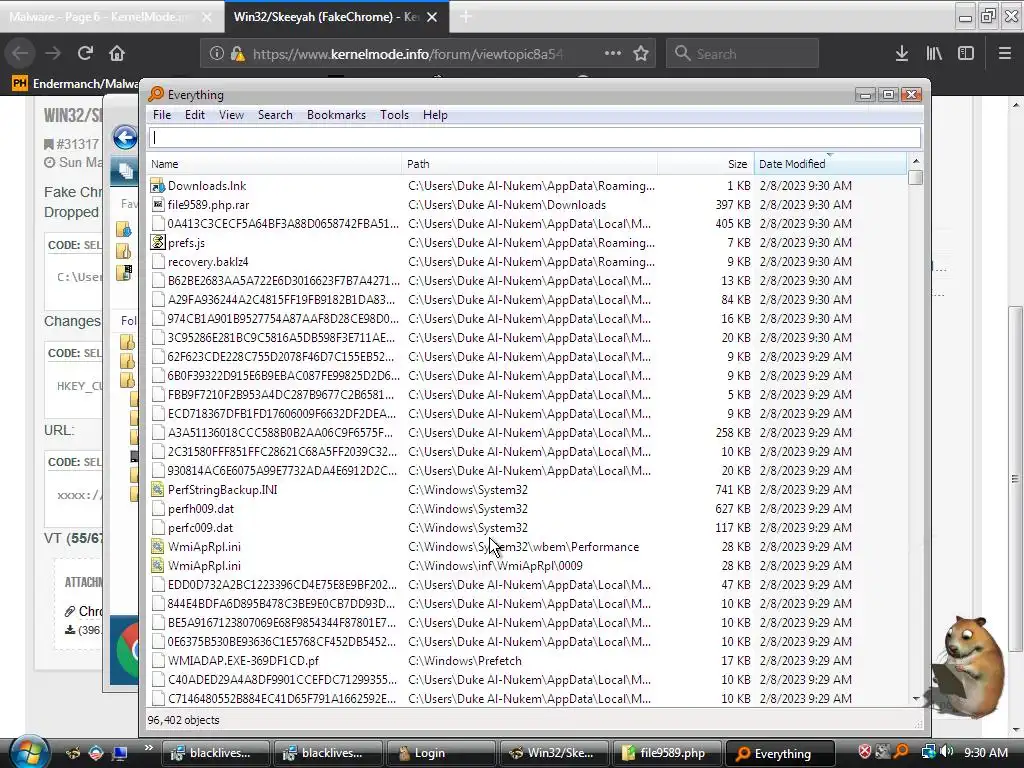Sort results by Path column
Viewport: 1024px width, 768px height.
click(x=530, y=164)
